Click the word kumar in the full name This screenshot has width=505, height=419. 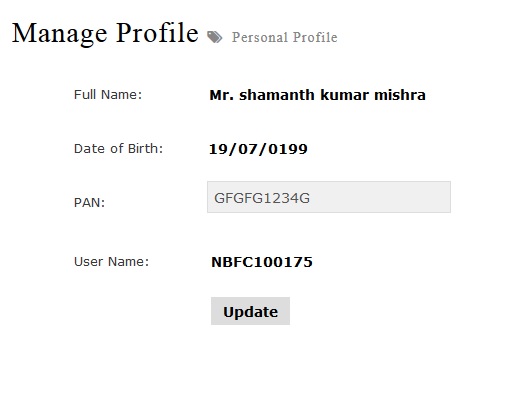point(345,95)
